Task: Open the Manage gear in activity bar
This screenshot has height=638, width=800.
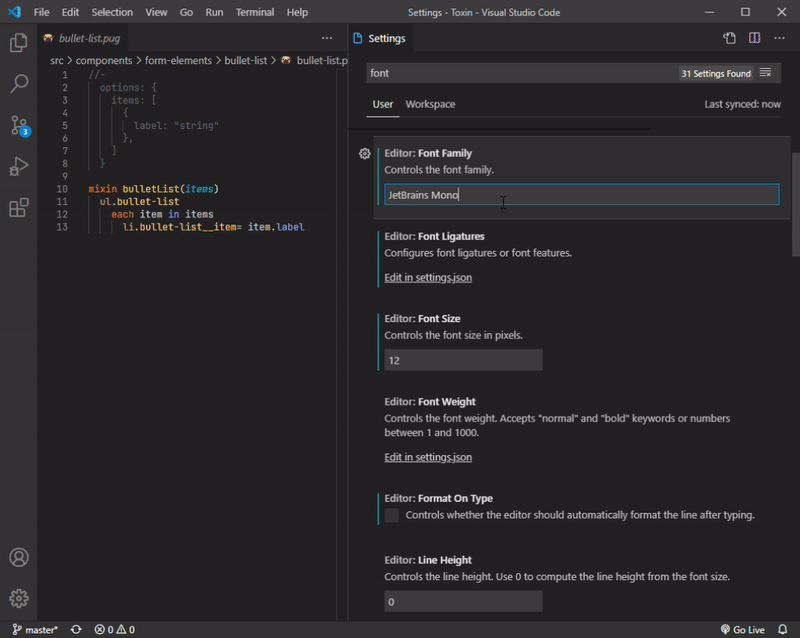Action: pos(19,598)
